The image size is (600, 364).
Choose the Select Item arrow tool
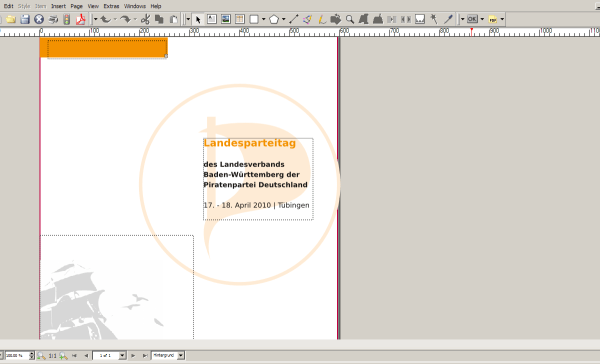click(x=198, y=19)
